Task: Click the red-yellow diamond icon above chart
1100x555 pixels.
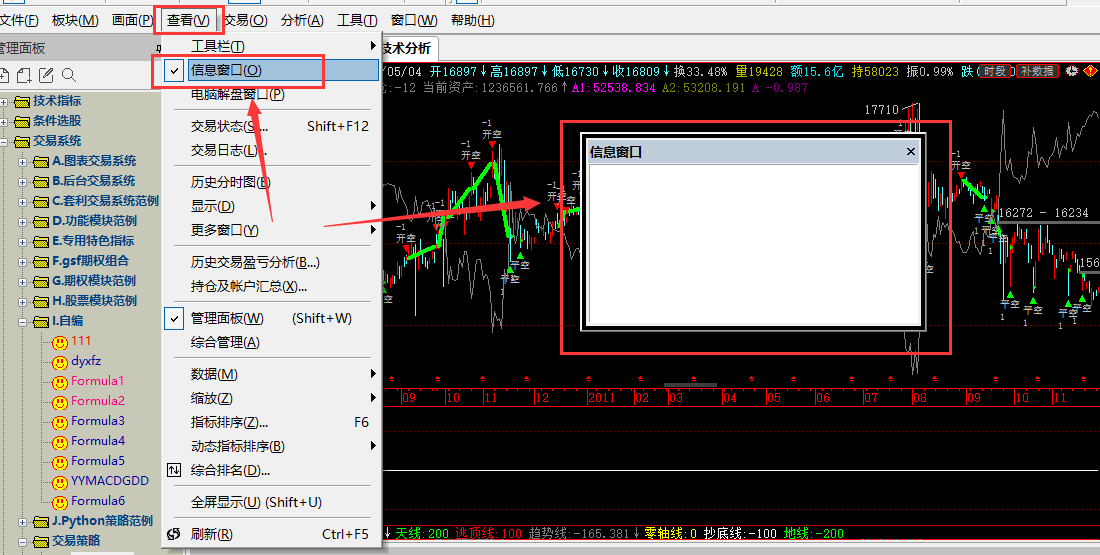Action: pyautogui.click(x=1091, y=71)
